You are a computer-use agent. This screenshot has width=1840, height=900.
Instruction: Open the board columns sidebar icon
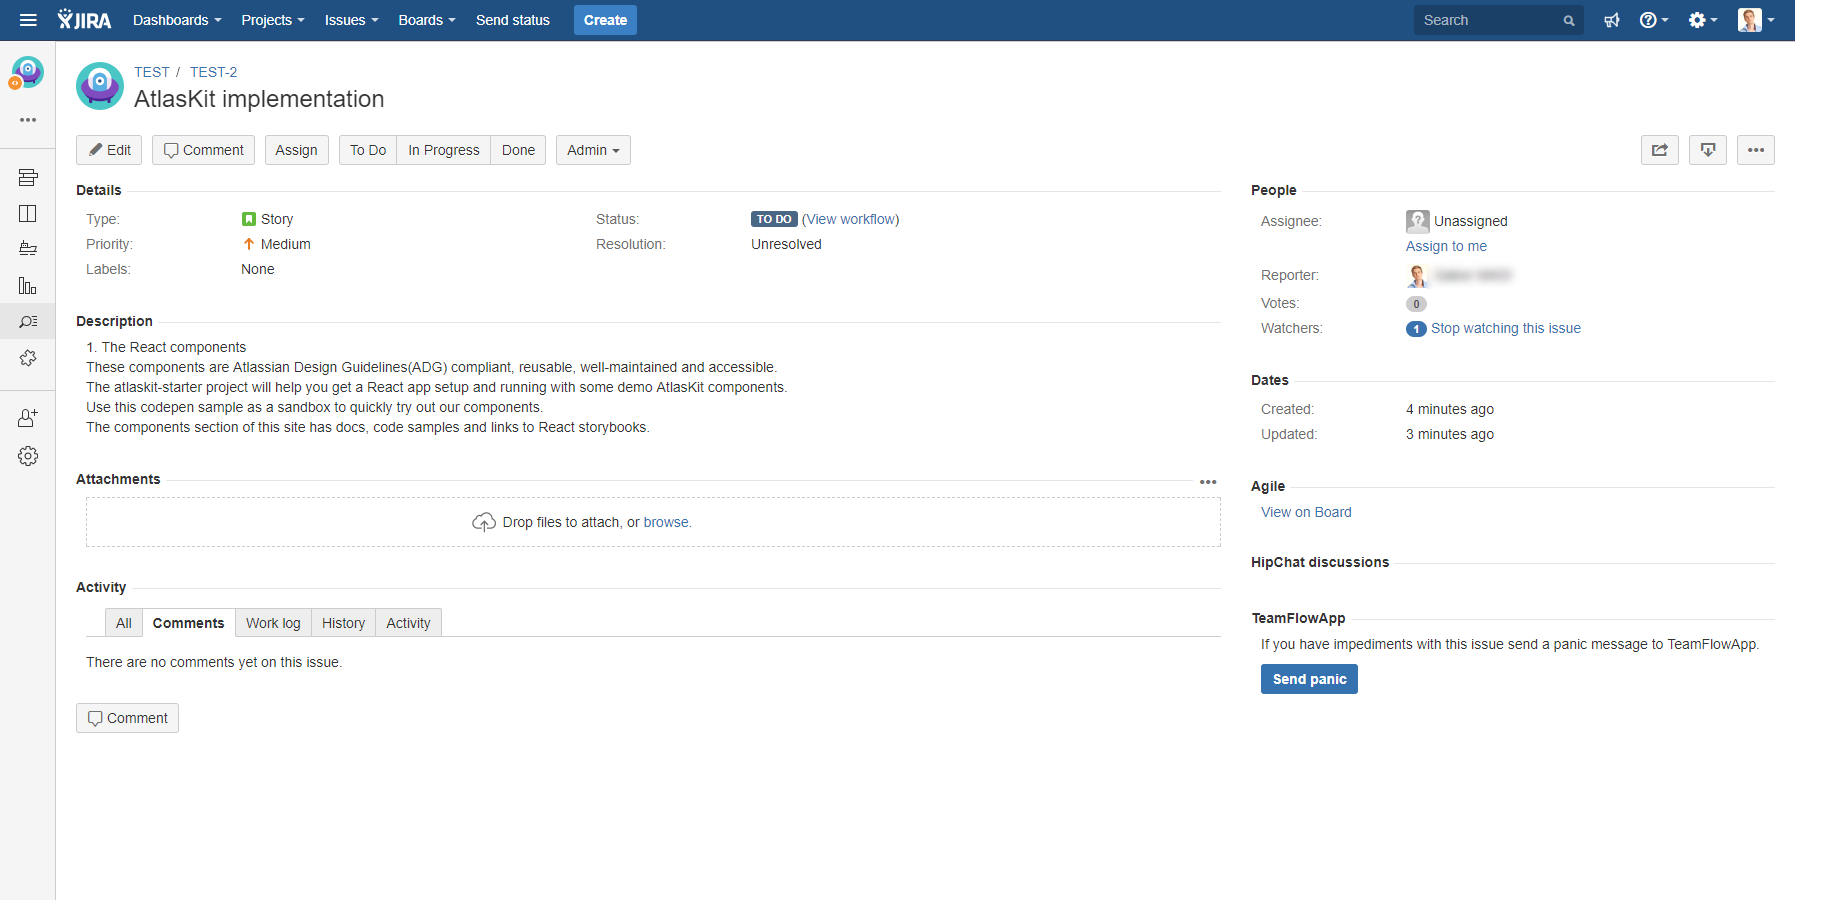(x=28, y=213)
